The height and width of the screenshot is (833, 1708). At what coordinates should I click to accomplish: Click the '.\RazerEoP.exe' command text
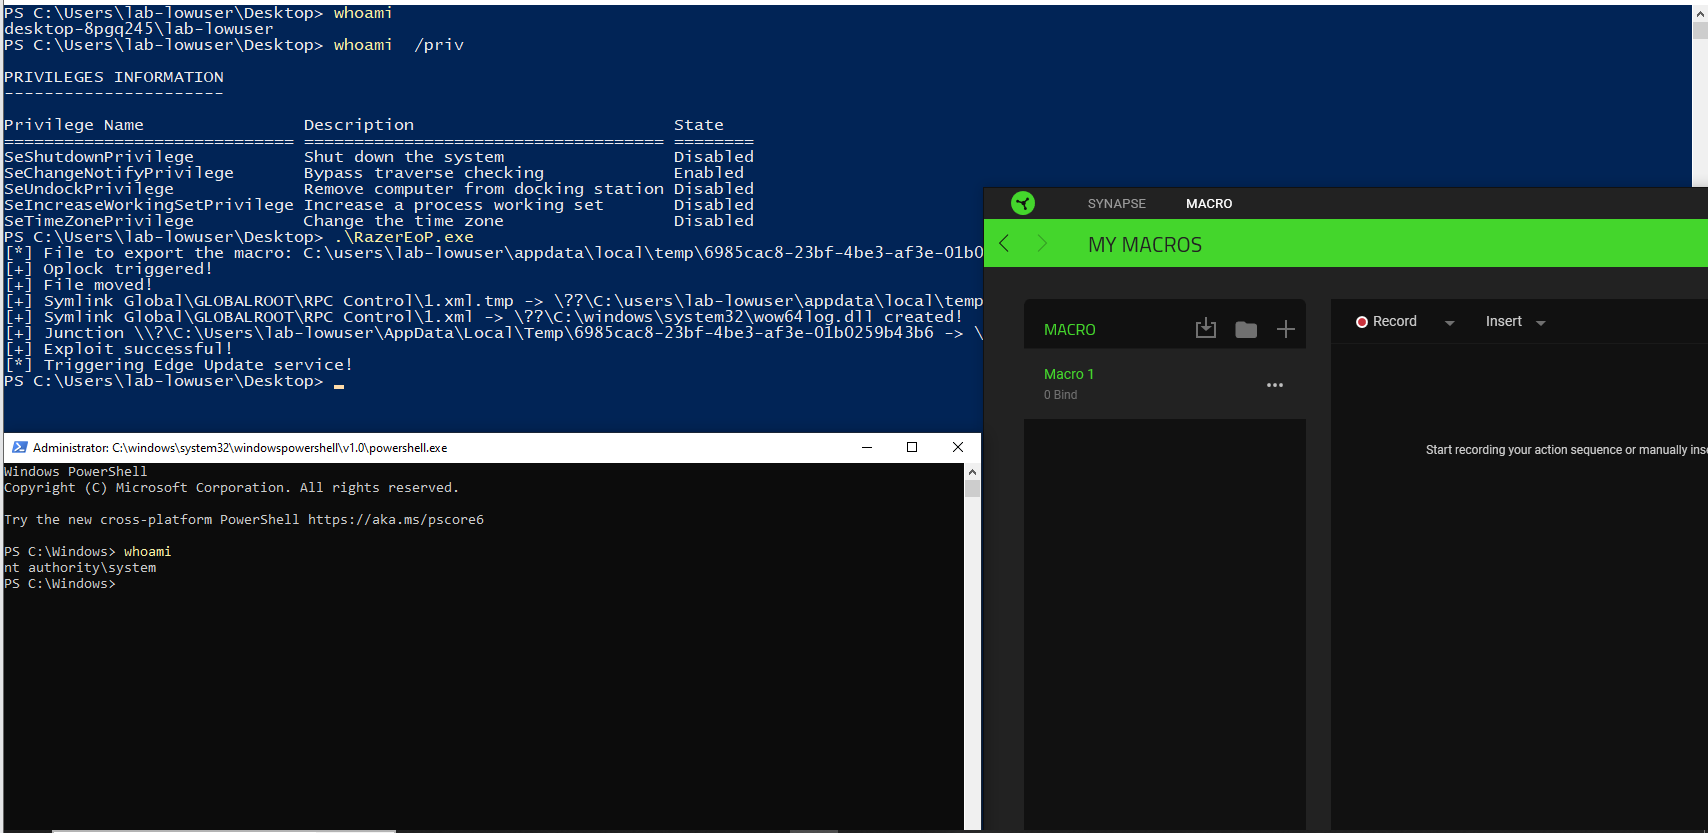[x=404, y=237]
